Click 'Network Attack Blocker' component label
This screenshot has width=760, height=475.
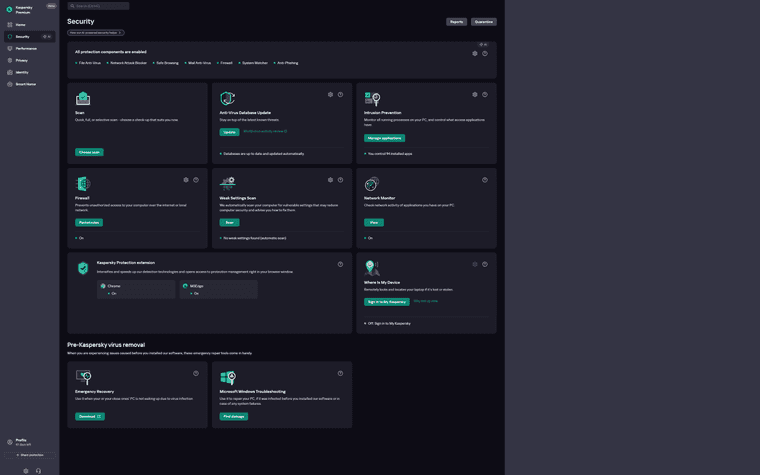pos(128,63)
